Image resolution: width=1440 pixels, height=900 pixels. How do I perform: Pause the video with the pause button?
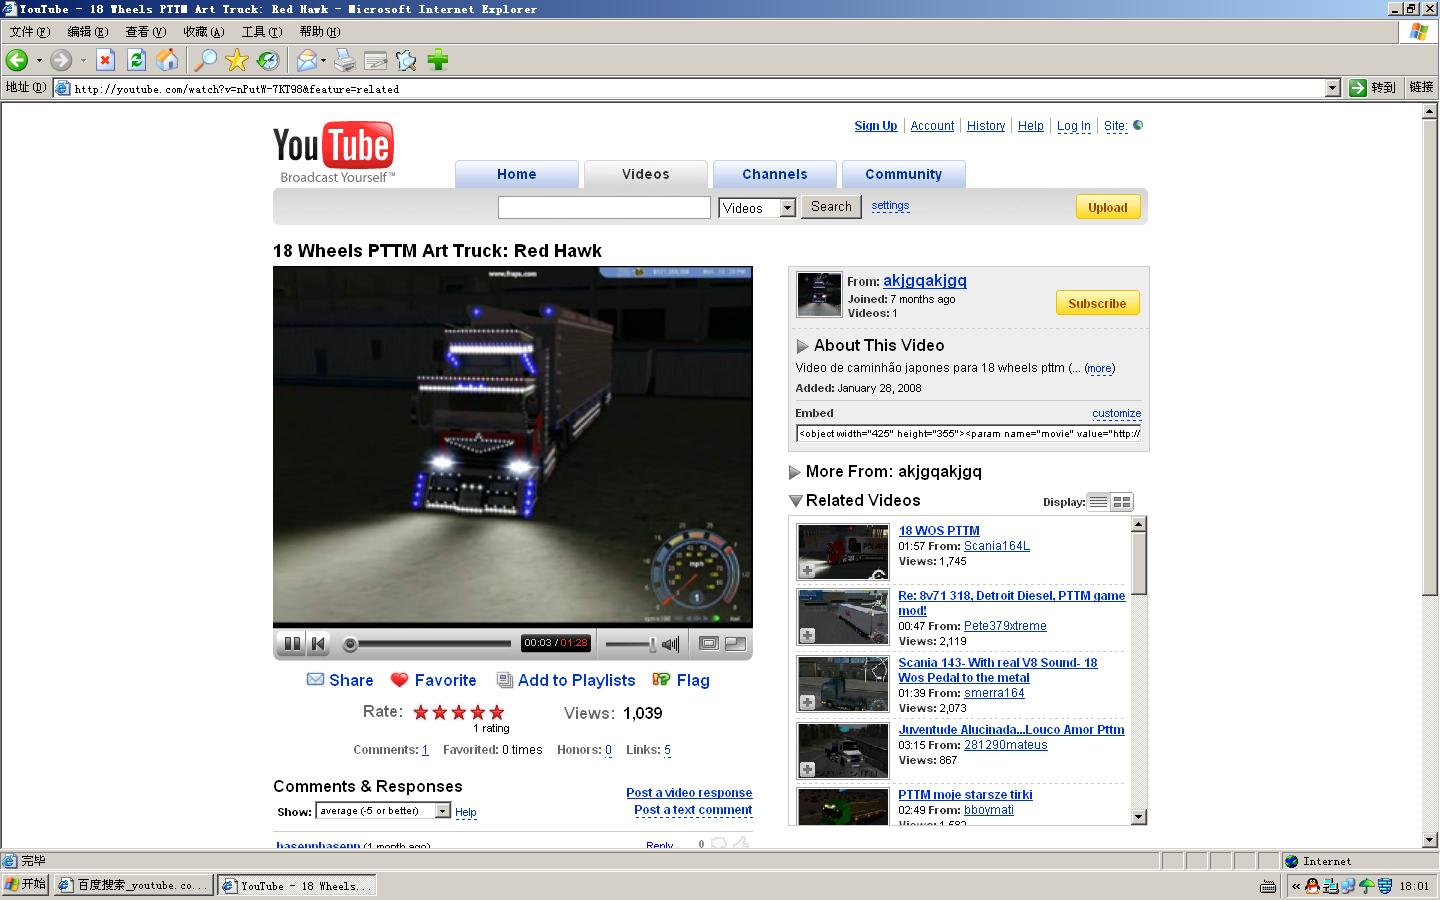[292, 644]
